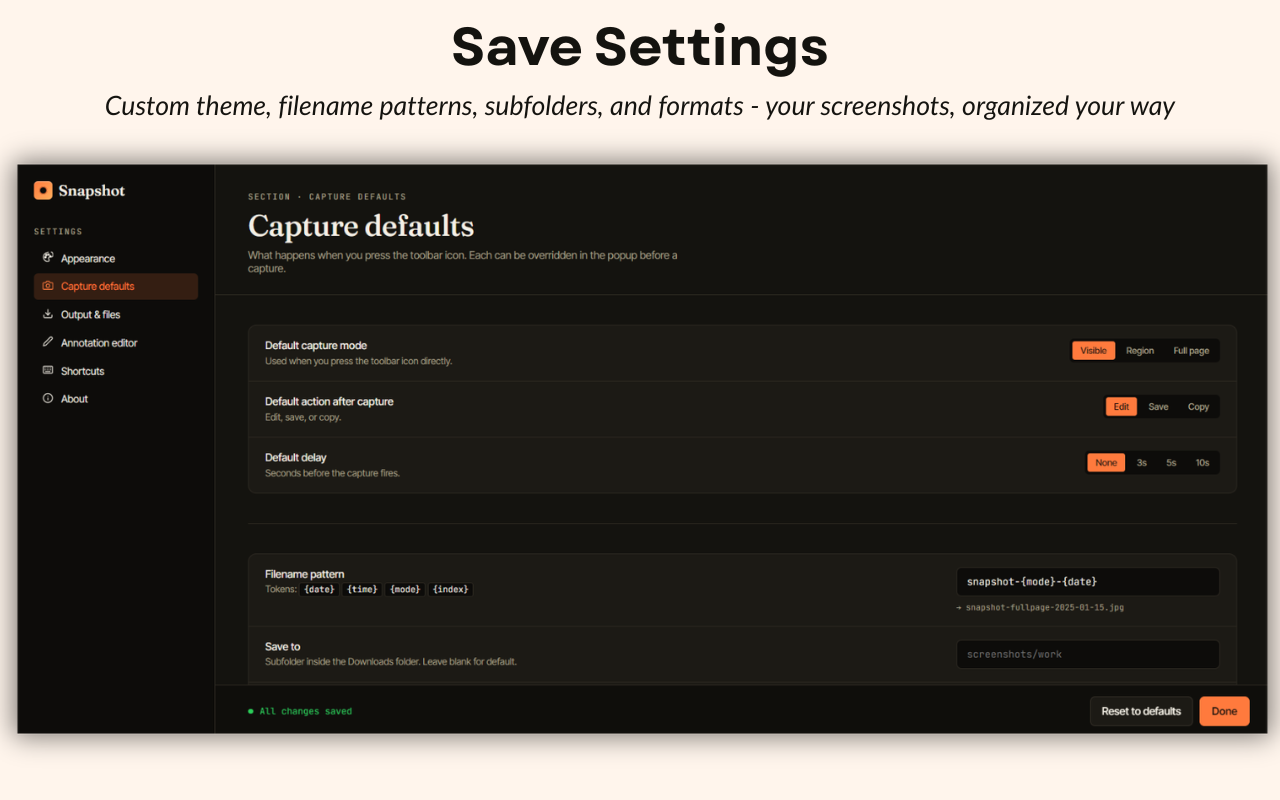Set default delay to 10s
The width and height of the screenshot is (1280, 800).
click(1202, 463)
